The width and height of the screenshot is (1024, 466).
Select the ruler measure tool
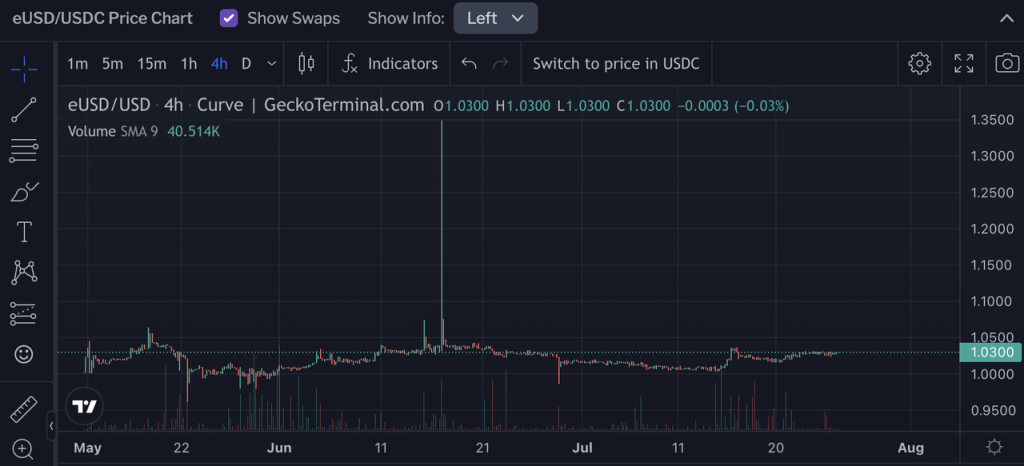(x=24, y=409)
